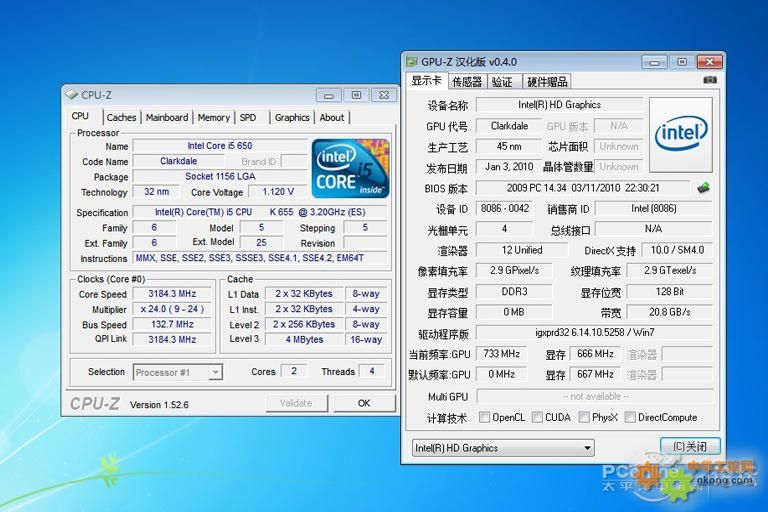This screenshot has height=512, width=768.
Task: Switch to the 传感器 tab in GPU-Z
Action: coord(467,82)
